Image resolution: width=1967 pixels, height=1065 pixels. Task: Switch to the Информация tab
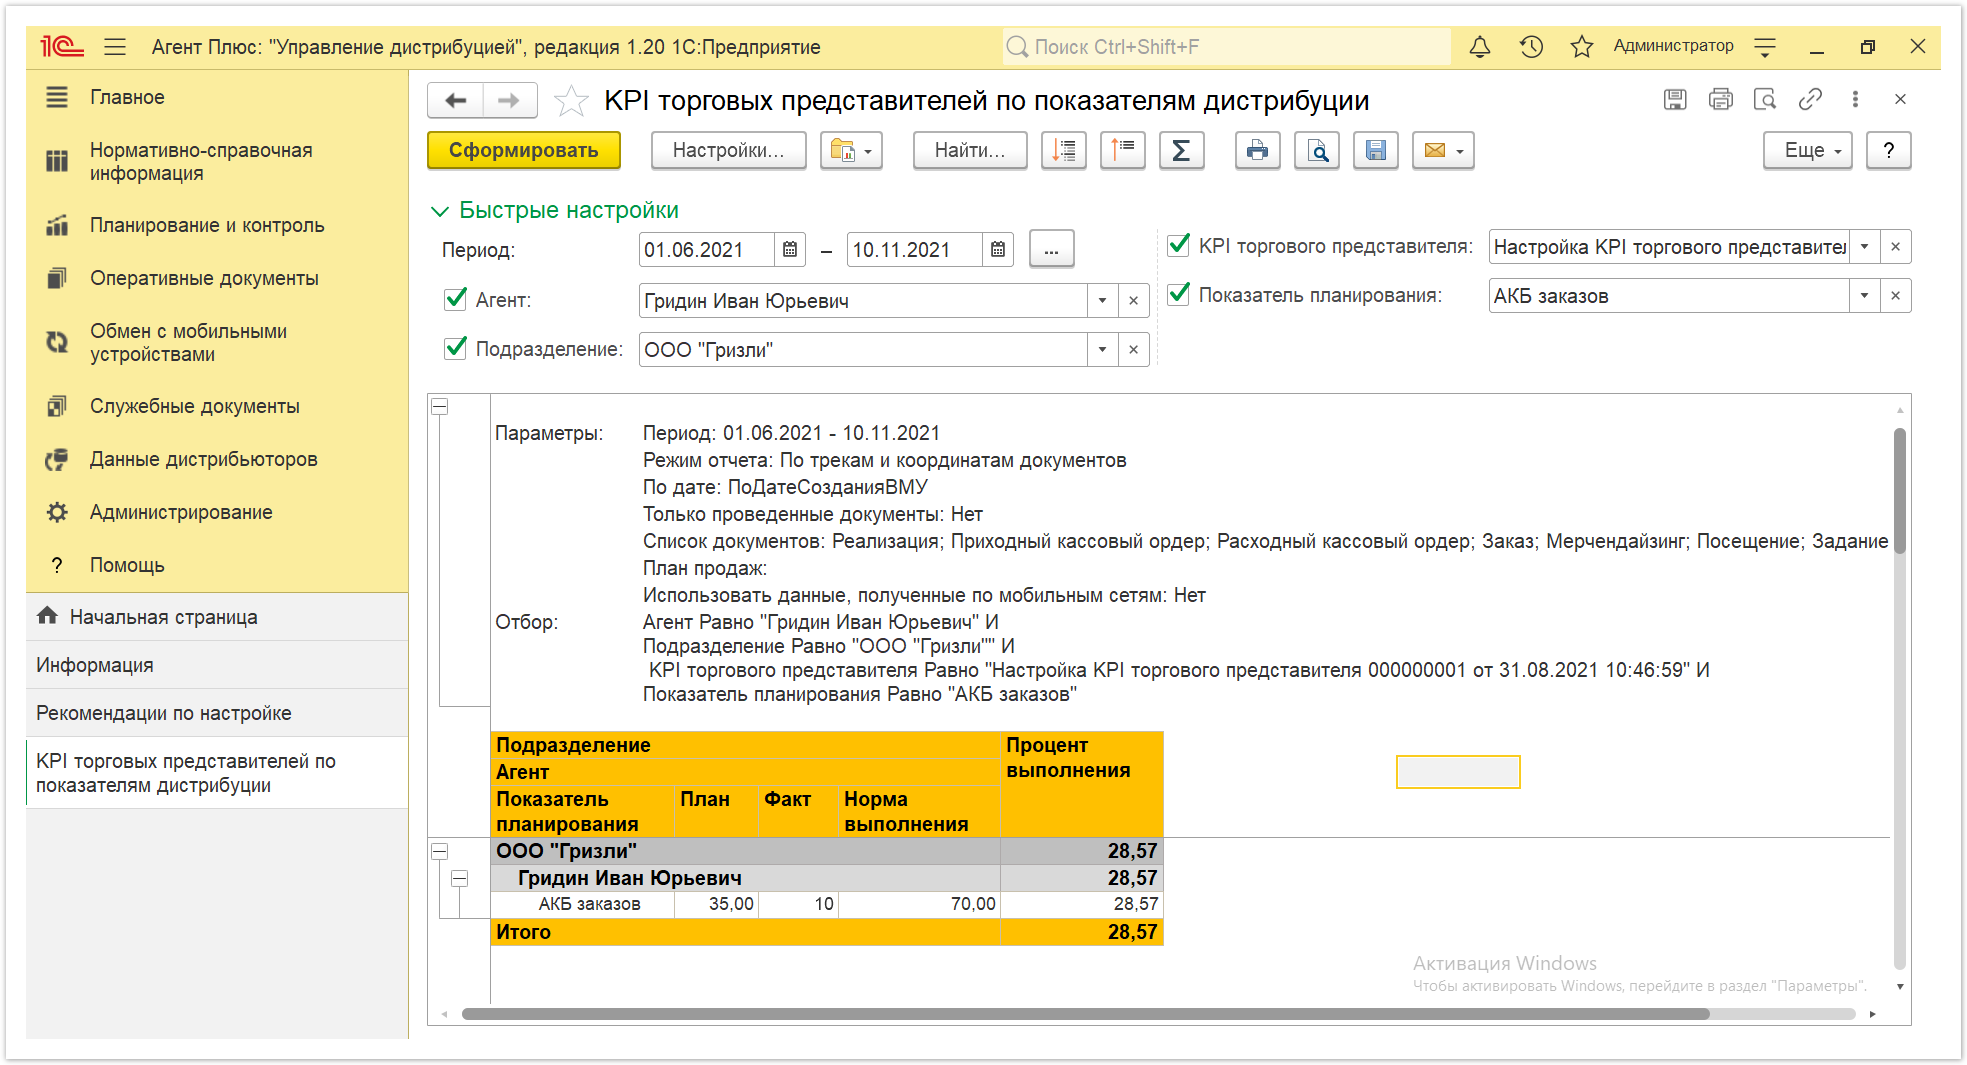(217, 665)
